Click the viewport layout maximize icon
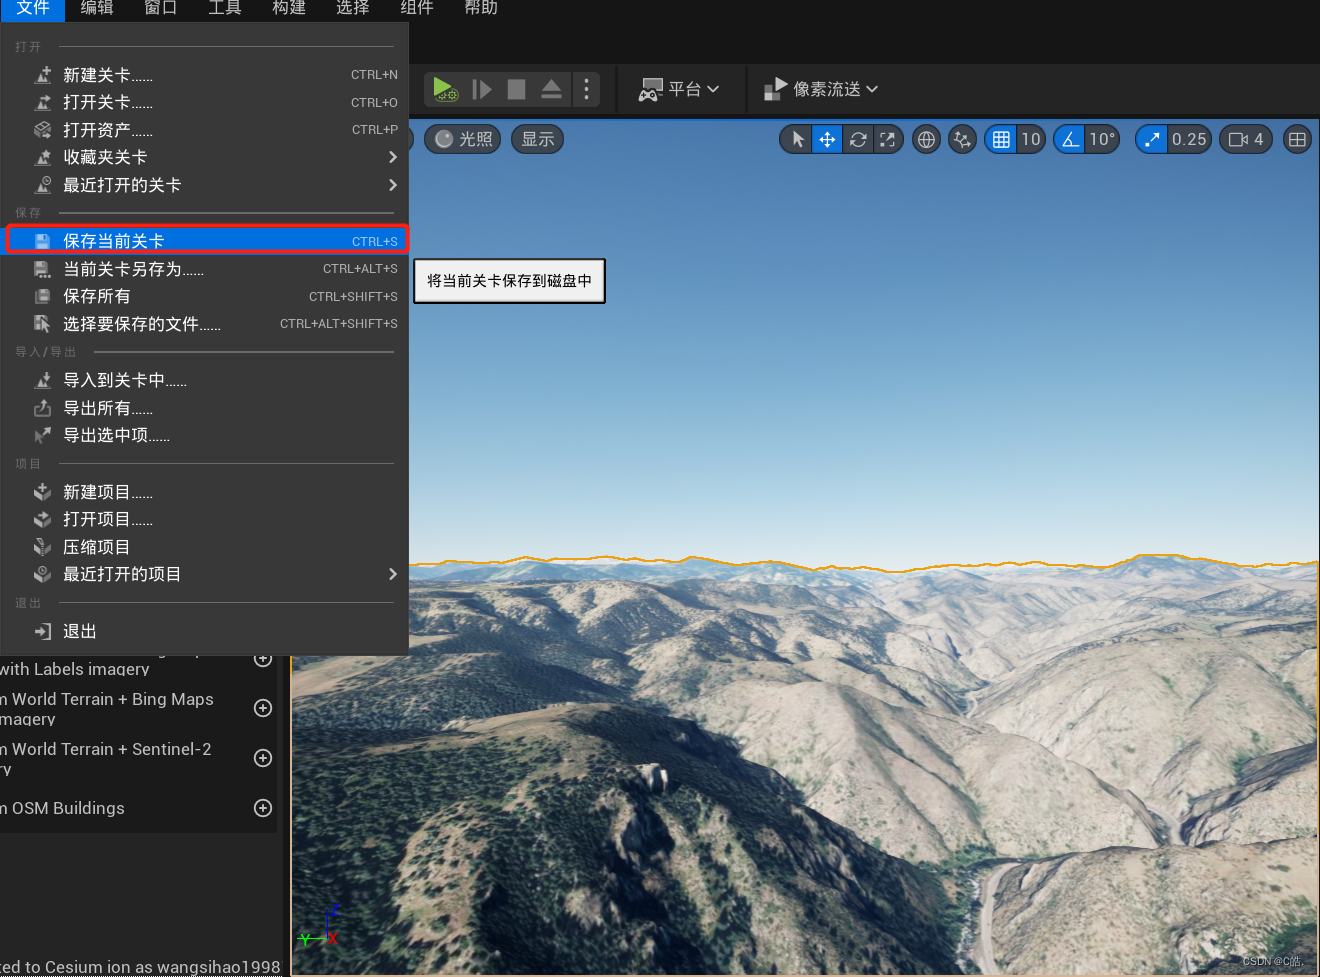 point(1297,139)
